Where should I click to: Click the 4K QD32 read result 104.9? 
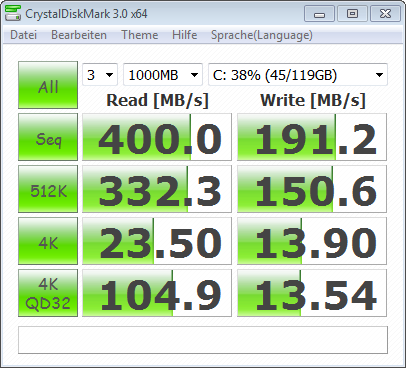pos(157,293)
